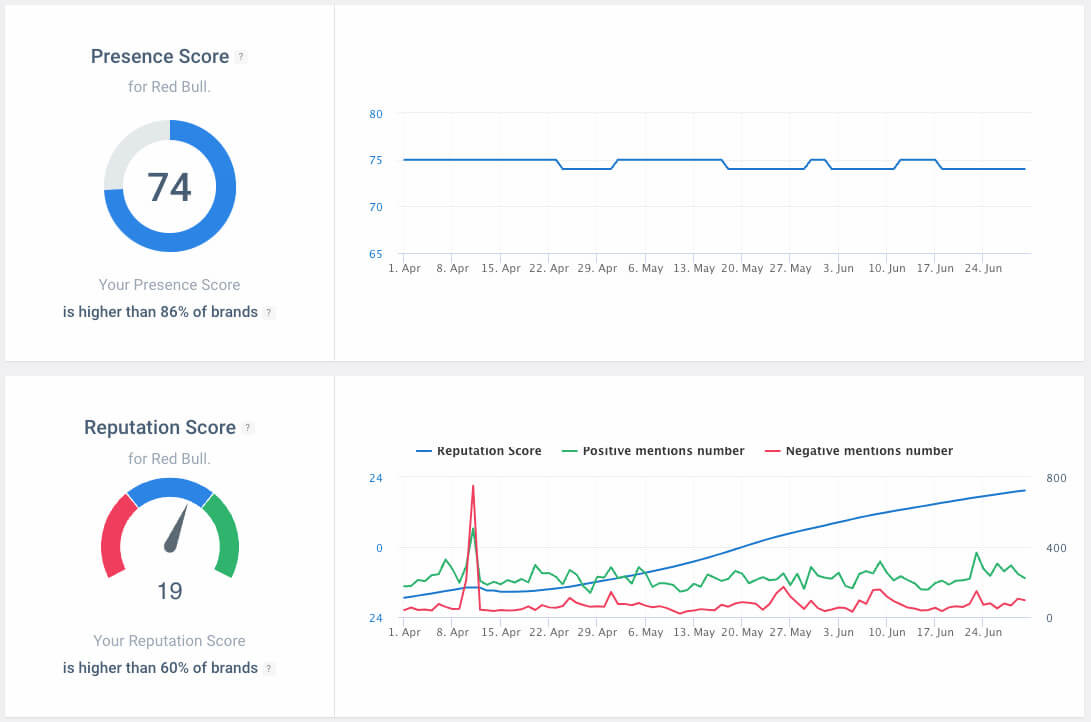Image resolution: width=1091 pixels, height=722 pixels.
Task: Click the Presence Score donut showing 74
Action: pos(170,186)
